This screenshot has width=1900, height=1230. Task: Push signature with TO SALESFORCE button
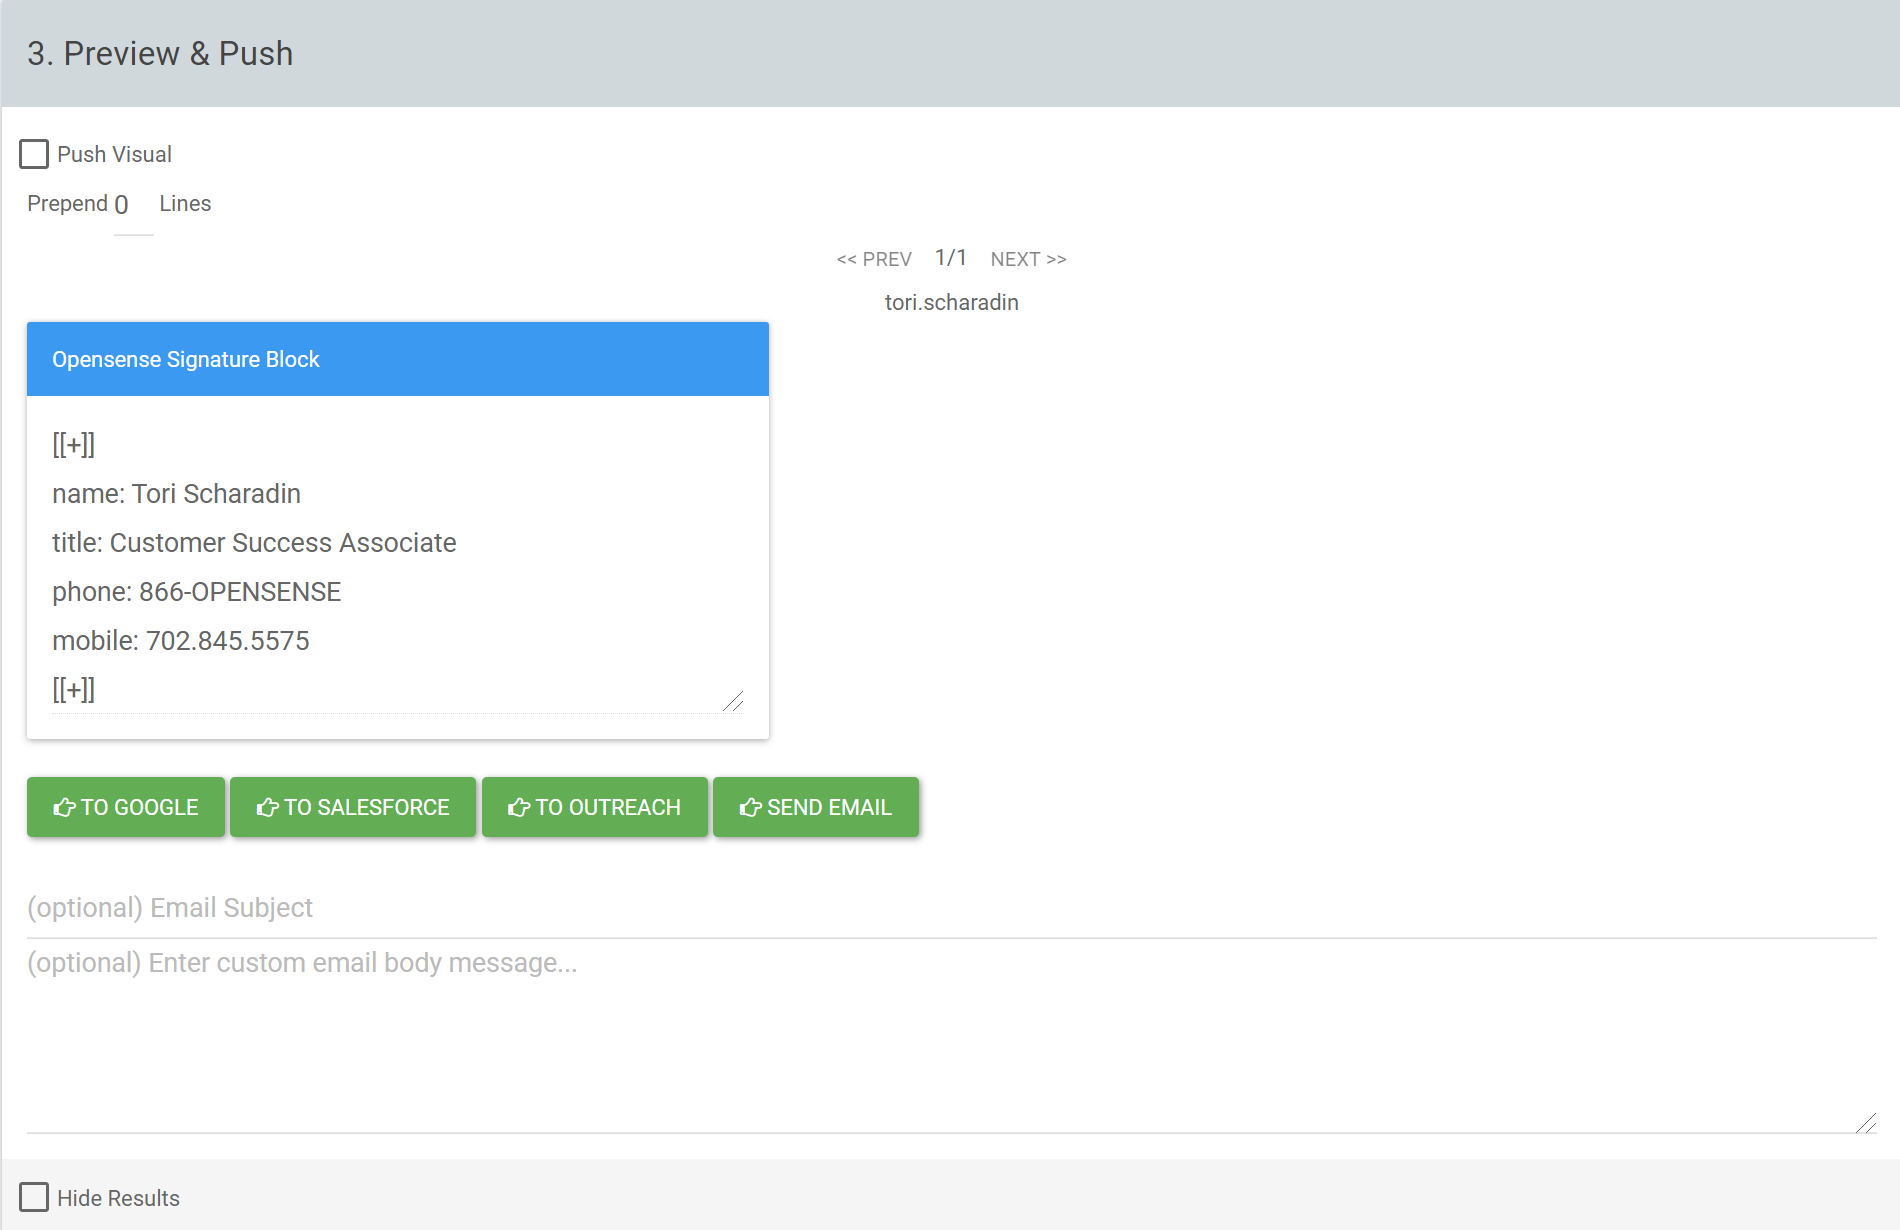[x=353, y=807]
